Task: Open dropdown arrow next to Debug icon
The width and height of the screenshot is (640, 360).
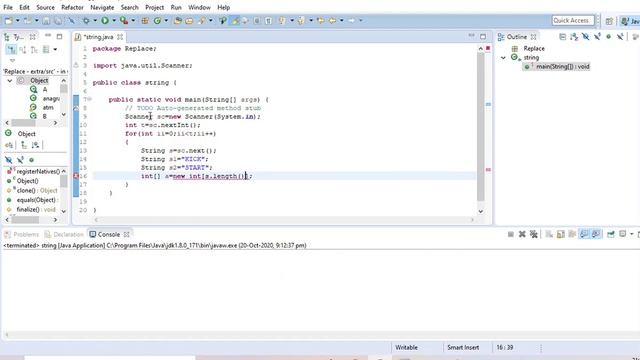Action: pos(95,20)
